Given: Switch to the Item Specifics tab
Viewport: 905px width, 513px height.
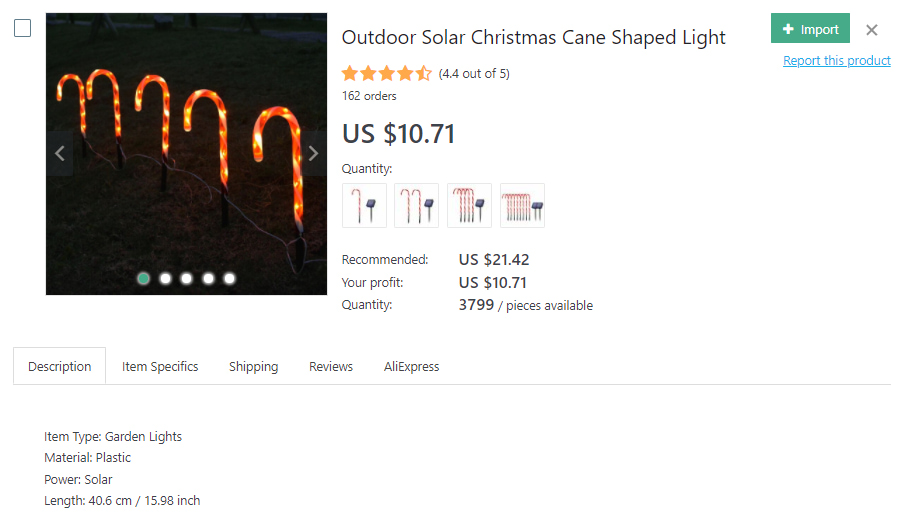Looking at the screenshot, I should [160, 367].
